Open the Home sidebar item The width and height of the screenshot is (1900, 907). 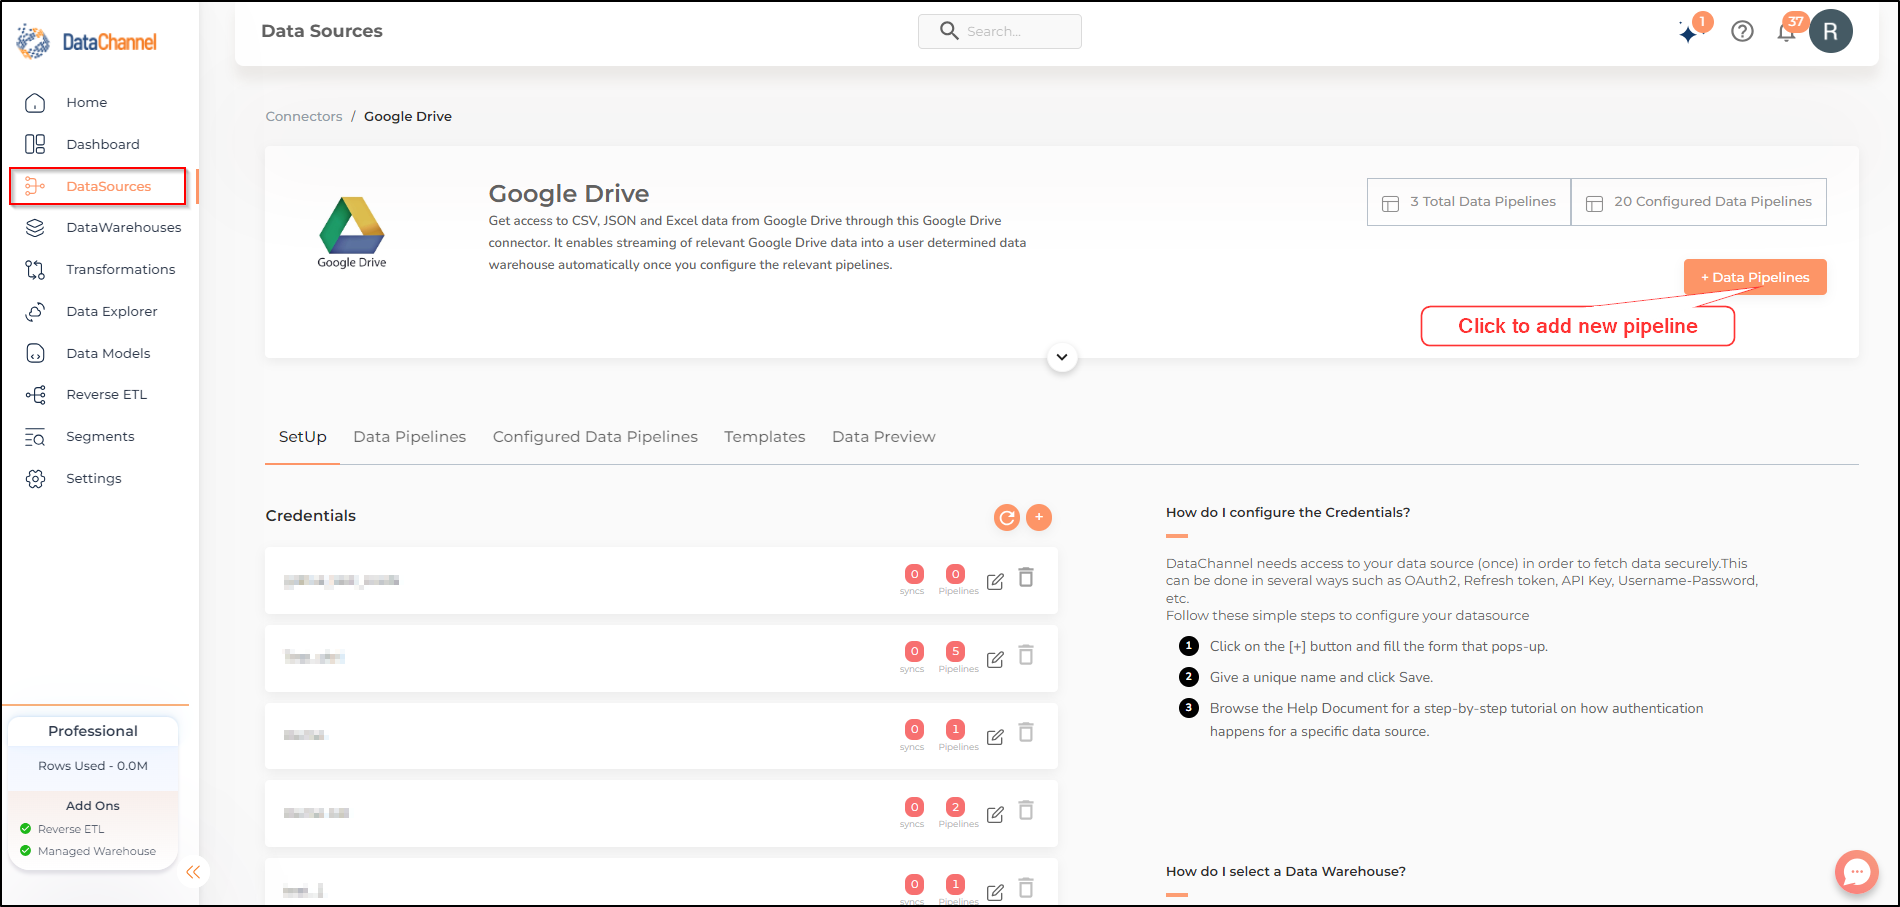86,102
